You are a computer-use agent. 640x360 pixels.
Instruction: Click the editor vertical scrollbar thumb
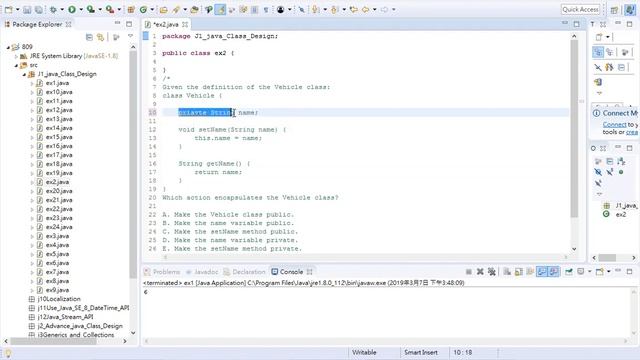[574, 129]
